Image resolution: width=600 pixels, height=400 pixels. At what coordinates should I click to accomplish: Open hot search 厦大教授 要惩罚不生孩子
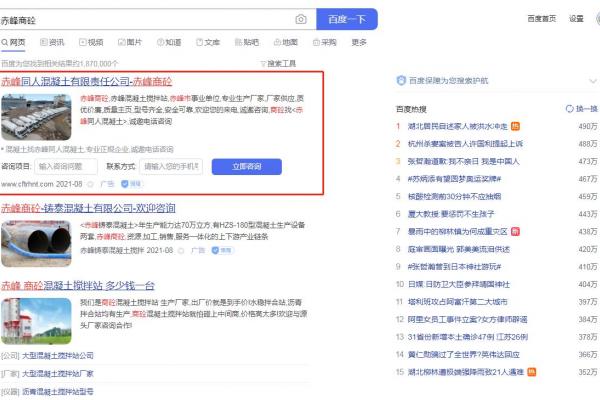click(451, 214)
